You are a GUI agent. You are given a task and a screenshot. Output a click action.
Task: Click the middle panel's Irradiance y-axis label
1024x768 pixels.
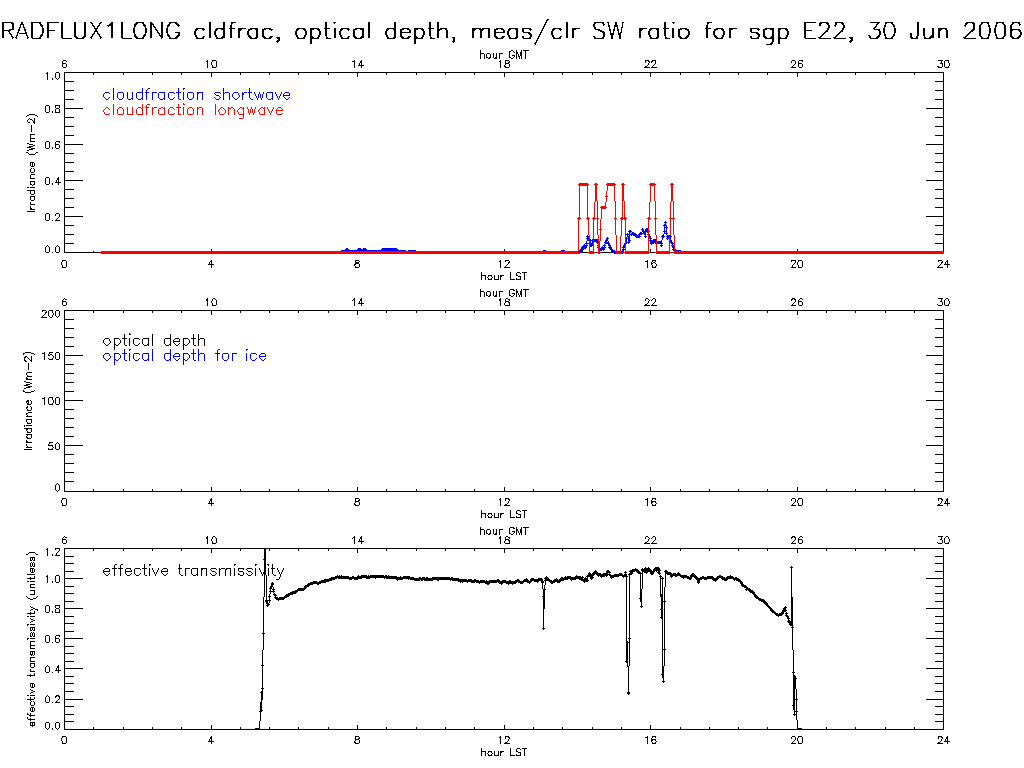pyautogui.click(x=29, y=400)
